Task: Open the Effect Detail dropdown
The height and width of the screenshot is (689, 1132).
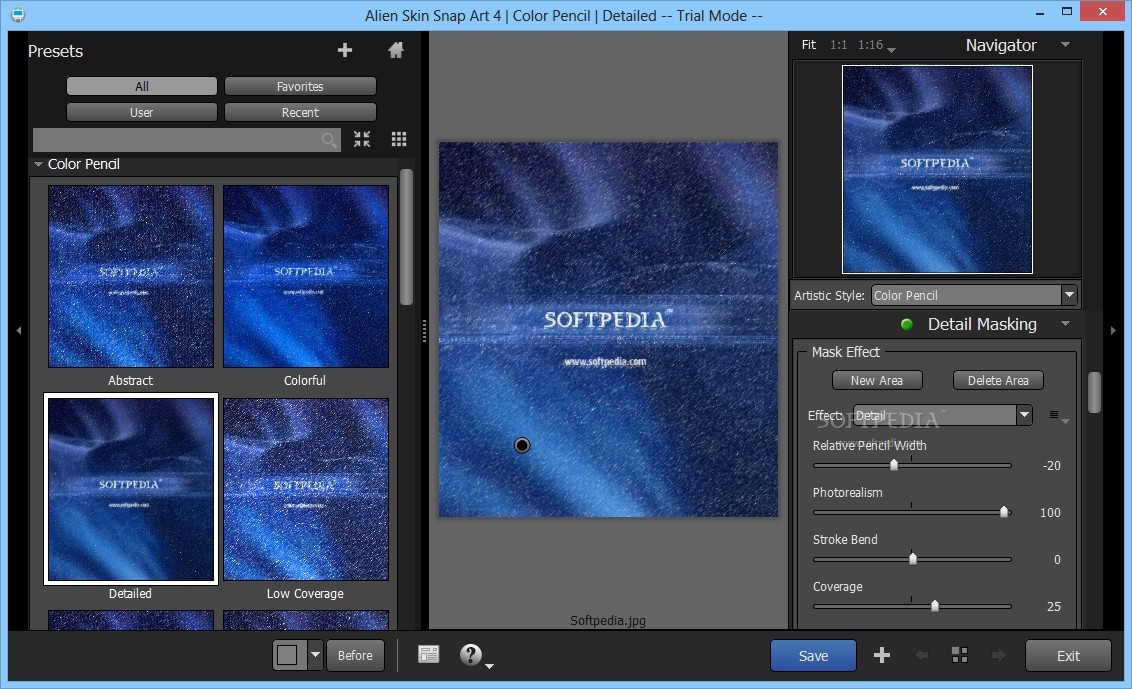Action: (942, 415)
